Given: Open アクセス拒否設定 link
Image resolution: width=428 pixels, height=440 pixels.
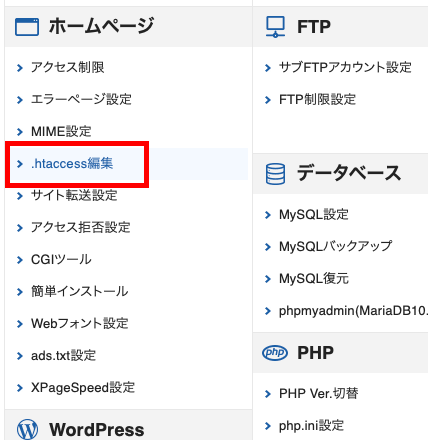Looking at the screenshot, I should [x=81, y=227].
